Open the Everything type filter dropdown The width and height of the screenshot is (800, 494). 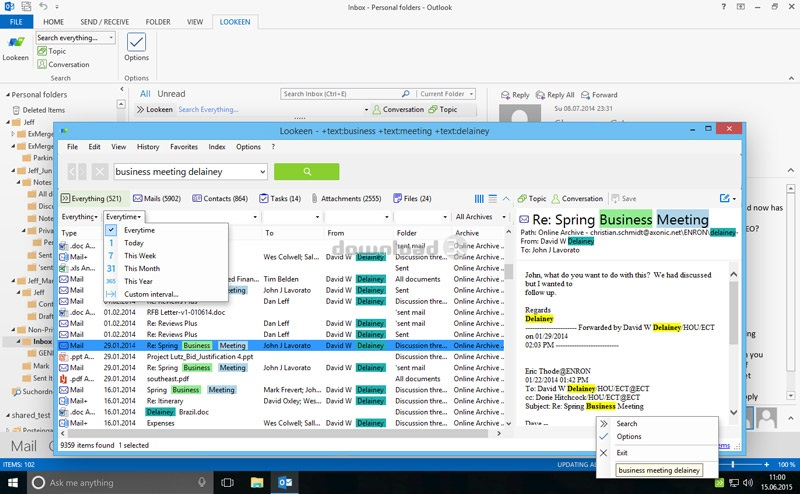coord(80,217)
